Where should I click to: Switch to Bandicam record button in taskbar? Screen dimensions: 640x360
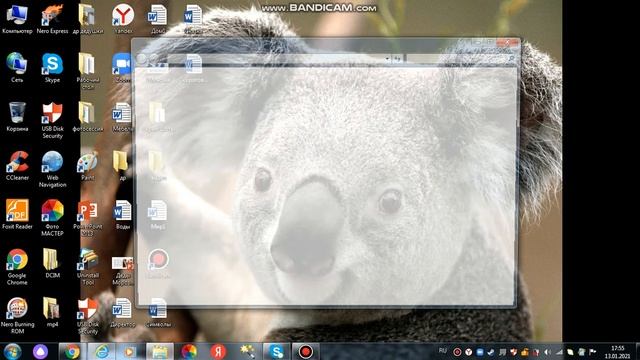305,351
